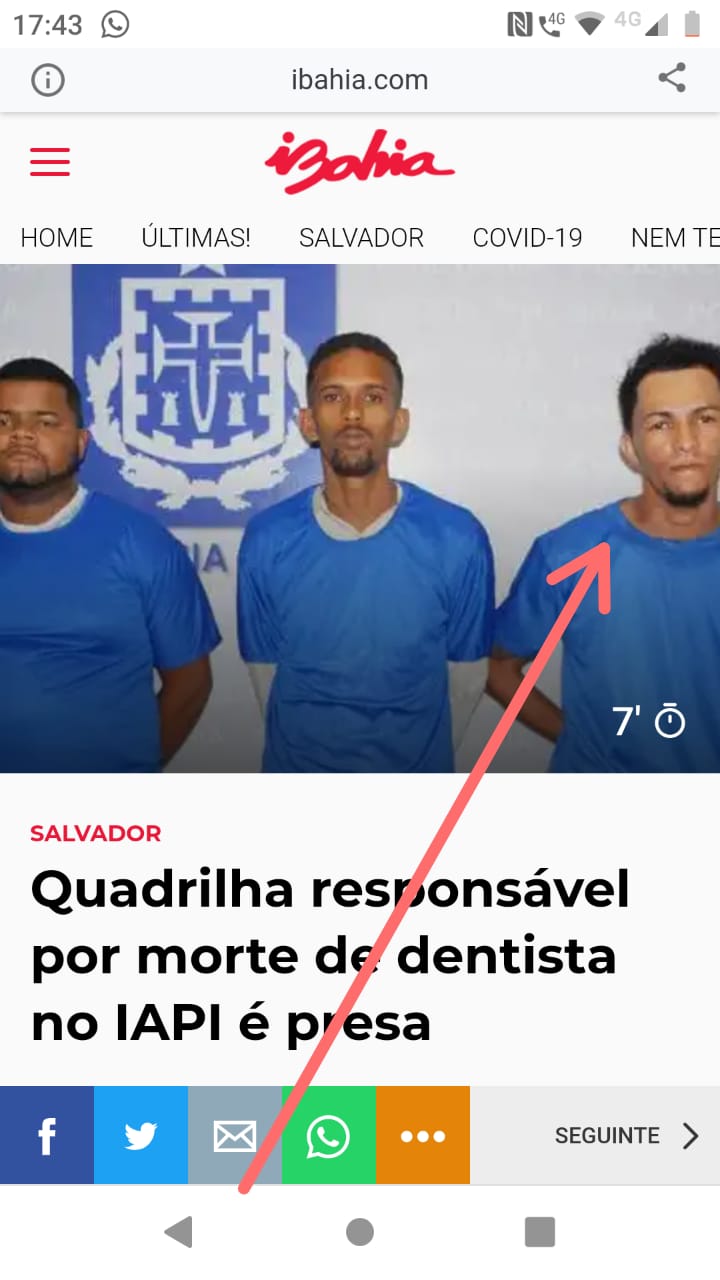Share the article via WhatsApp button
Screen dimensions: 720x1280
329,1135
